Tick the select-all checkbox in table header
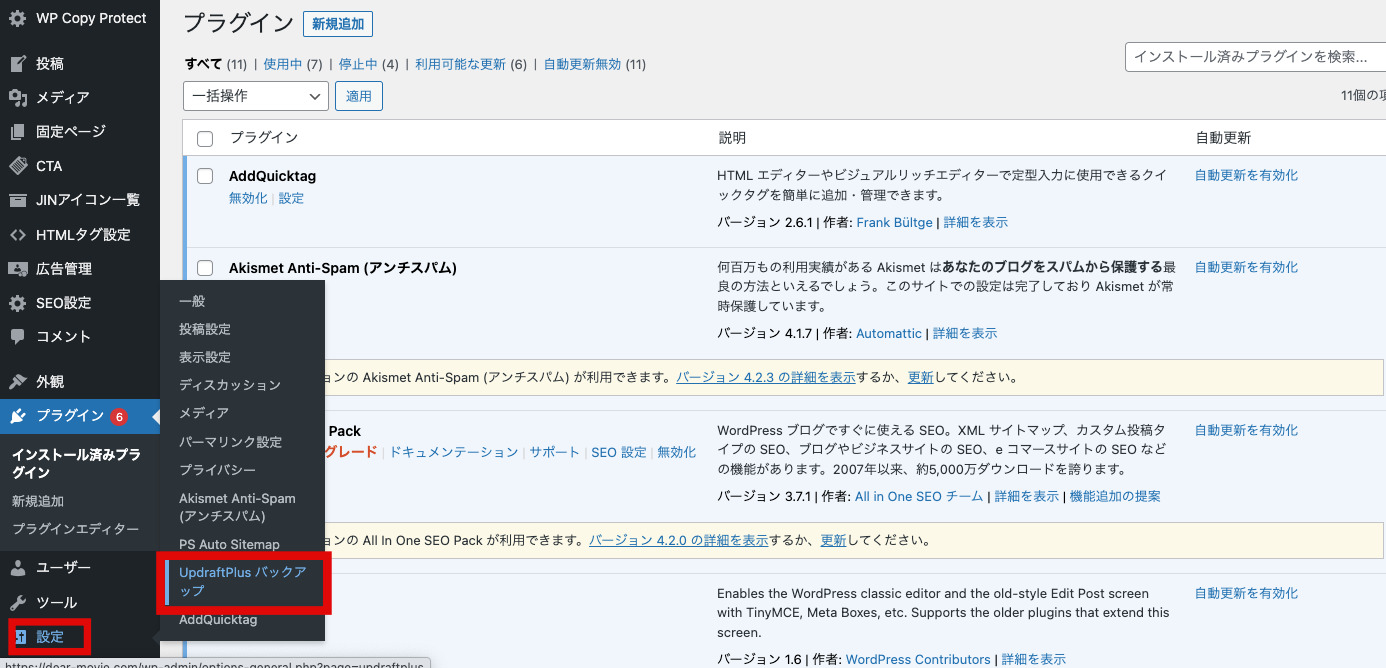Viewport: 1386px width, 668px height. point(205,139)
